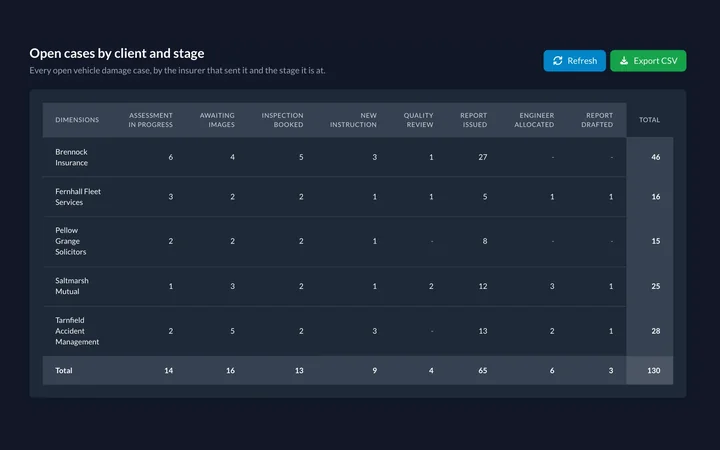Click the Open cases by client and stage title
The width and height of the screenshot is (720, 450).
117,53
